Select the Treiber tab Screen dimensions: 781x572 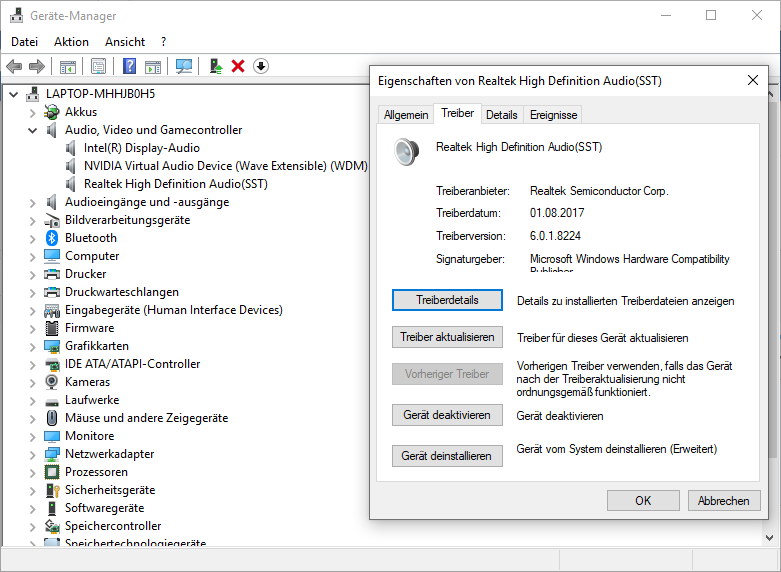(457, 114)
